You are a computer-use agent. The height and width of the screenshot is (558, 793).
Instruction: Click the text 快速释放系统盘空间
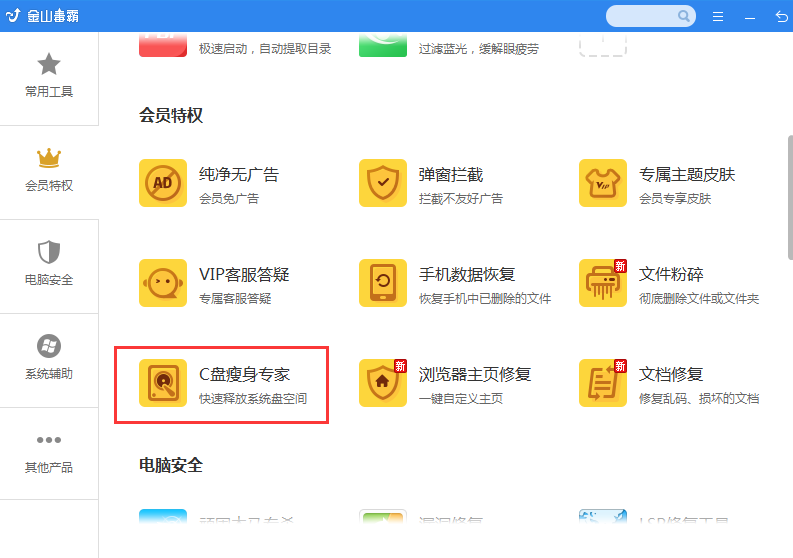tap(253, 399)
